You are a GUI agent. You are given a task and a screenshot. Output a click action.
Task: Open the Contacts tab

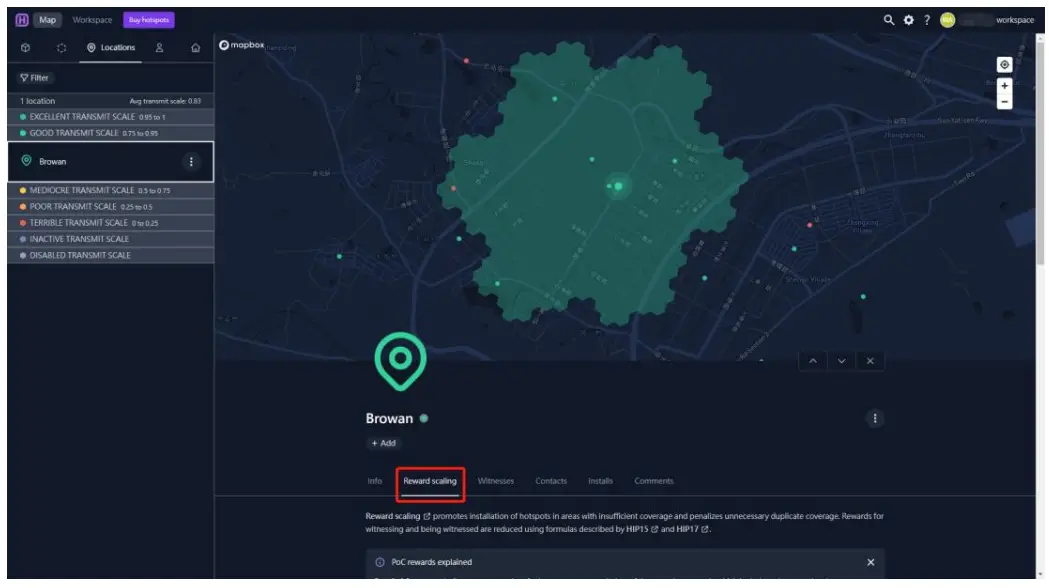coord(551,481)
